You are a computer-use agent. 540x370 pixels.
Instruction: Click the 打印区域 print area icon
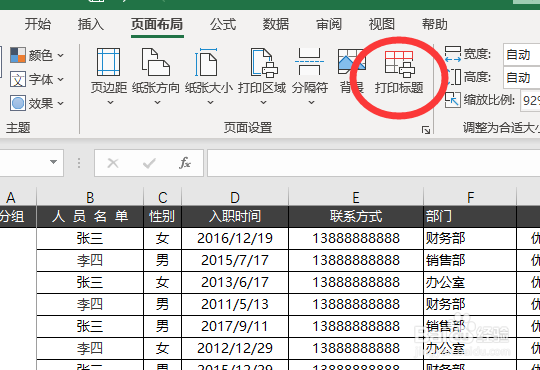click(x=264, y=62)
